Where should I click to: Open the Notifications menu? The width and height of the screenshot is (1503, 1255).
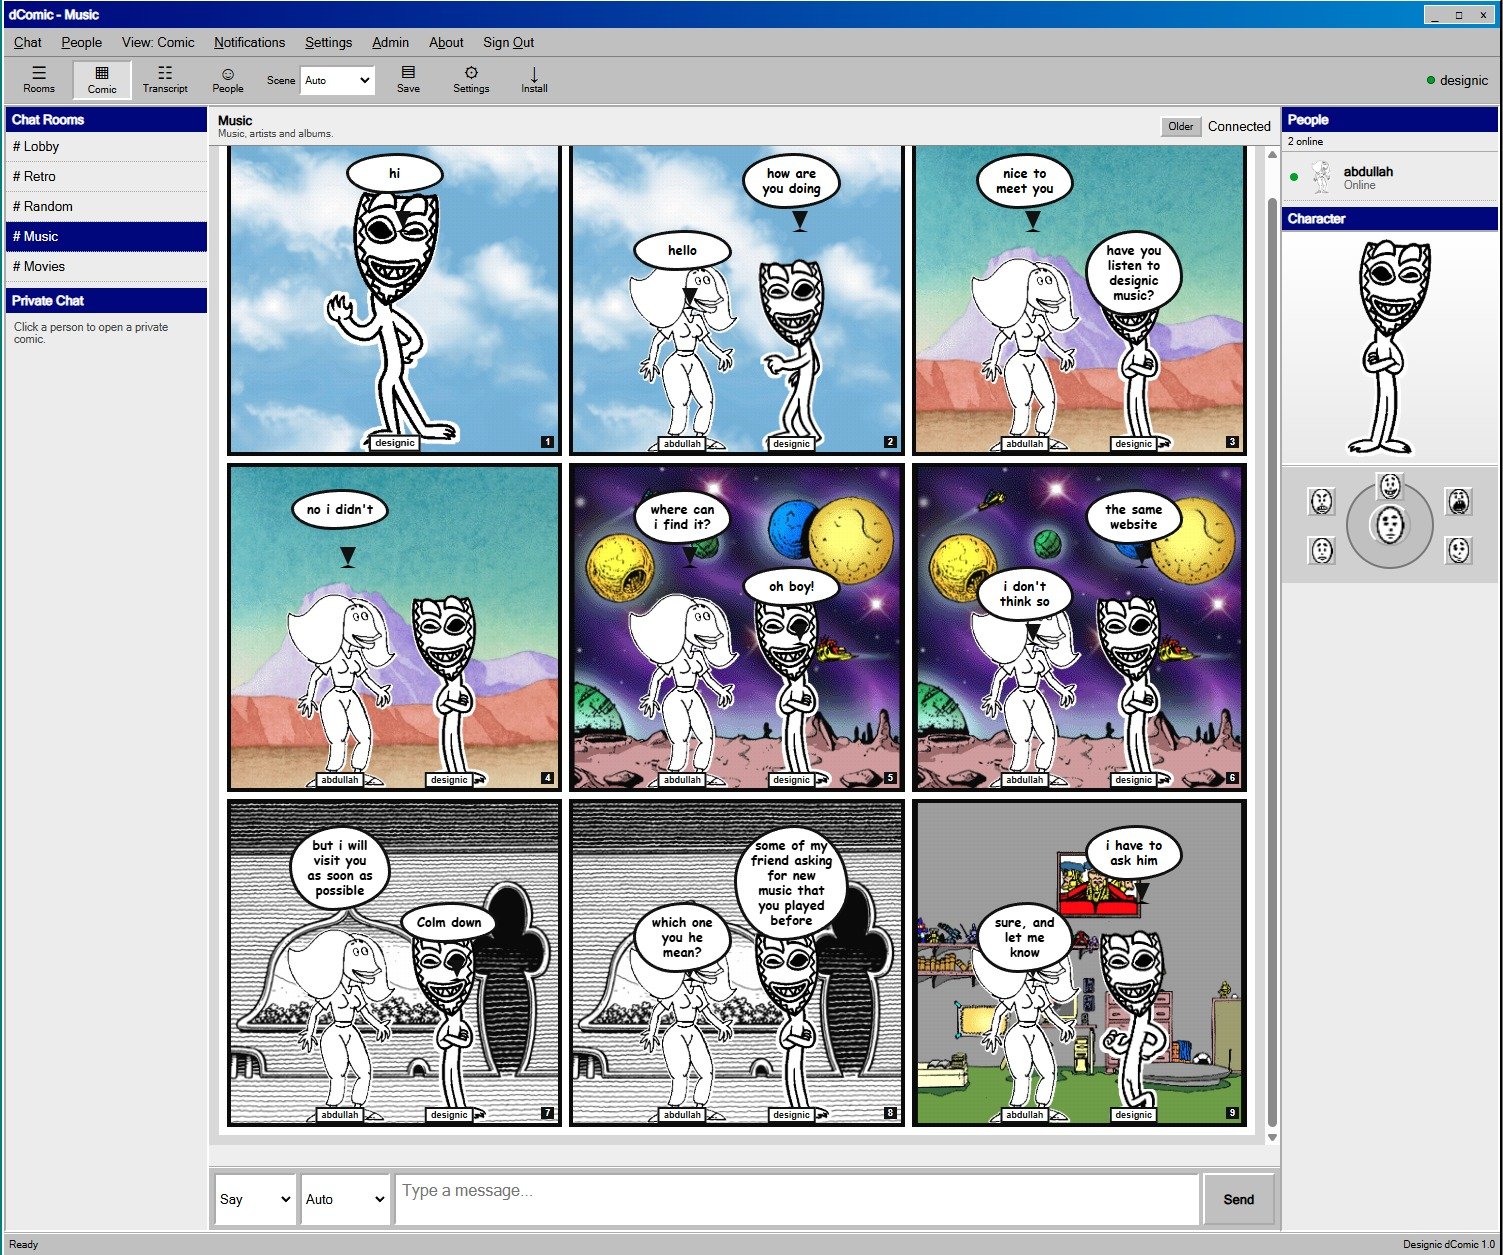pyautogui.click(x=249, y=42)
